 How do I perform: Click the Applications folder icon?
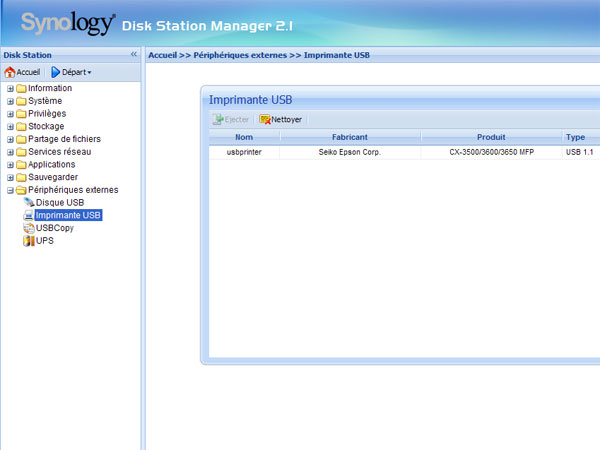[21, 165]
